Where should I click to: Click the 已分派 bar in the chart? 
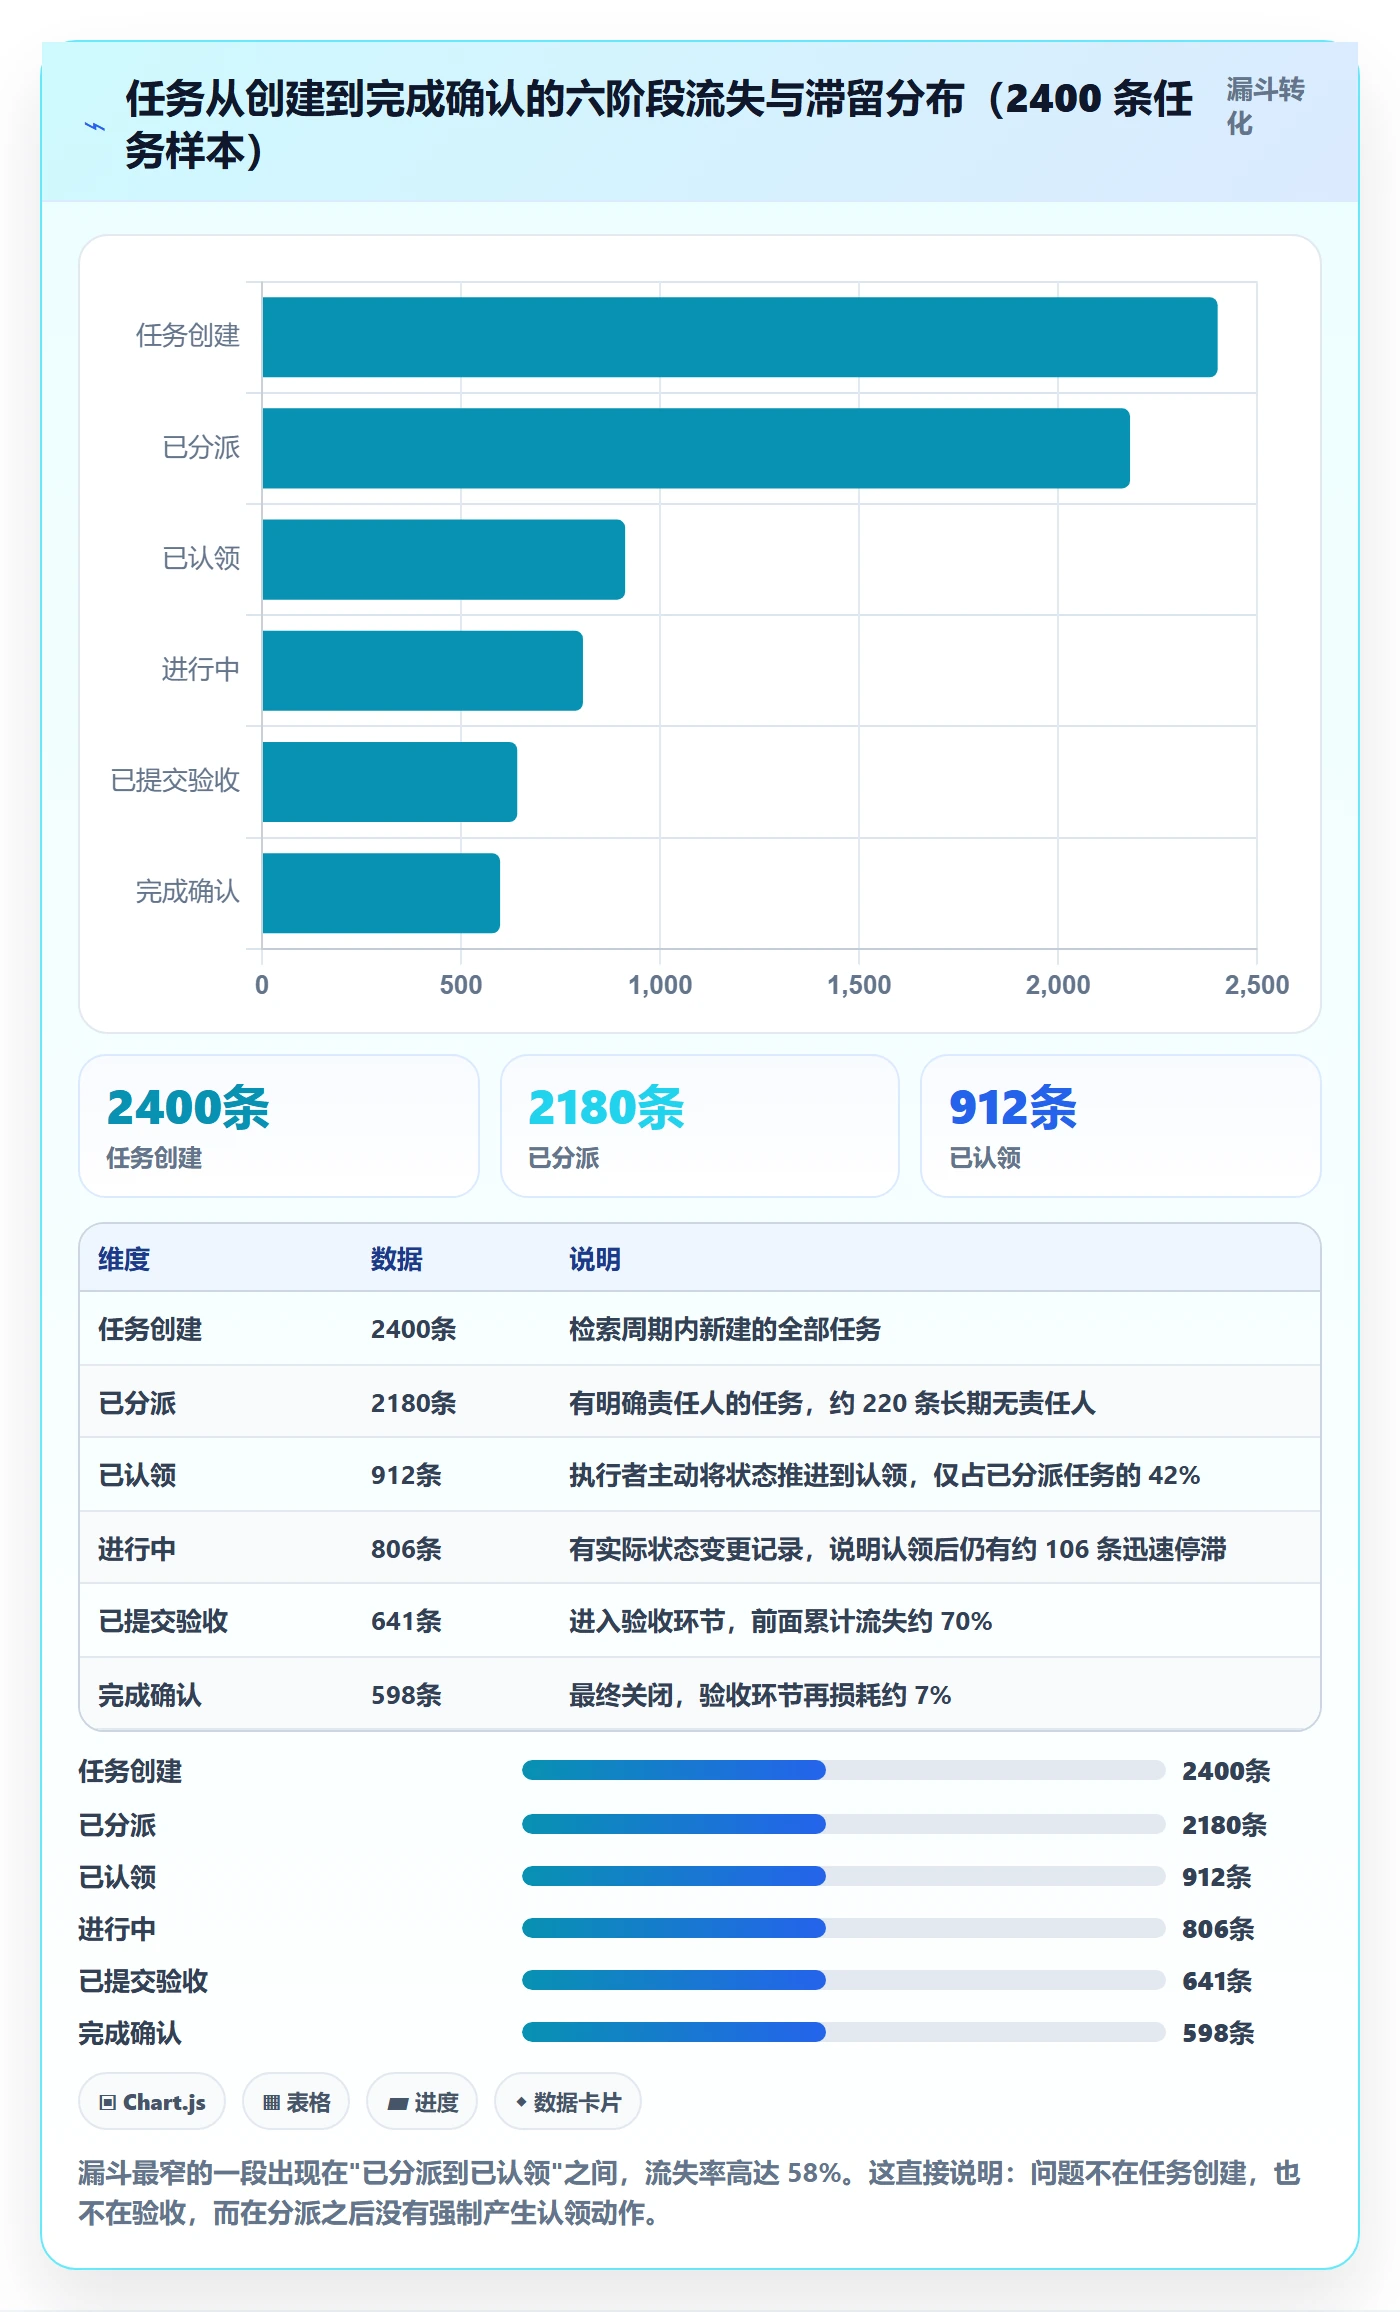(696, 448)
